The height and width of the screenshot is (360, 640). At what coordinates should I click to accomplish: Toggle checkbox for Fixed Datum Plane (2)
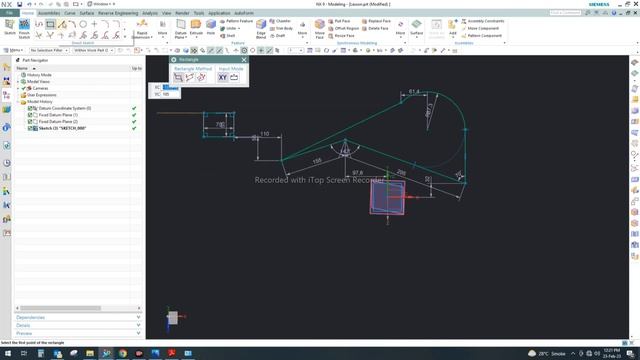pos(30,122)
